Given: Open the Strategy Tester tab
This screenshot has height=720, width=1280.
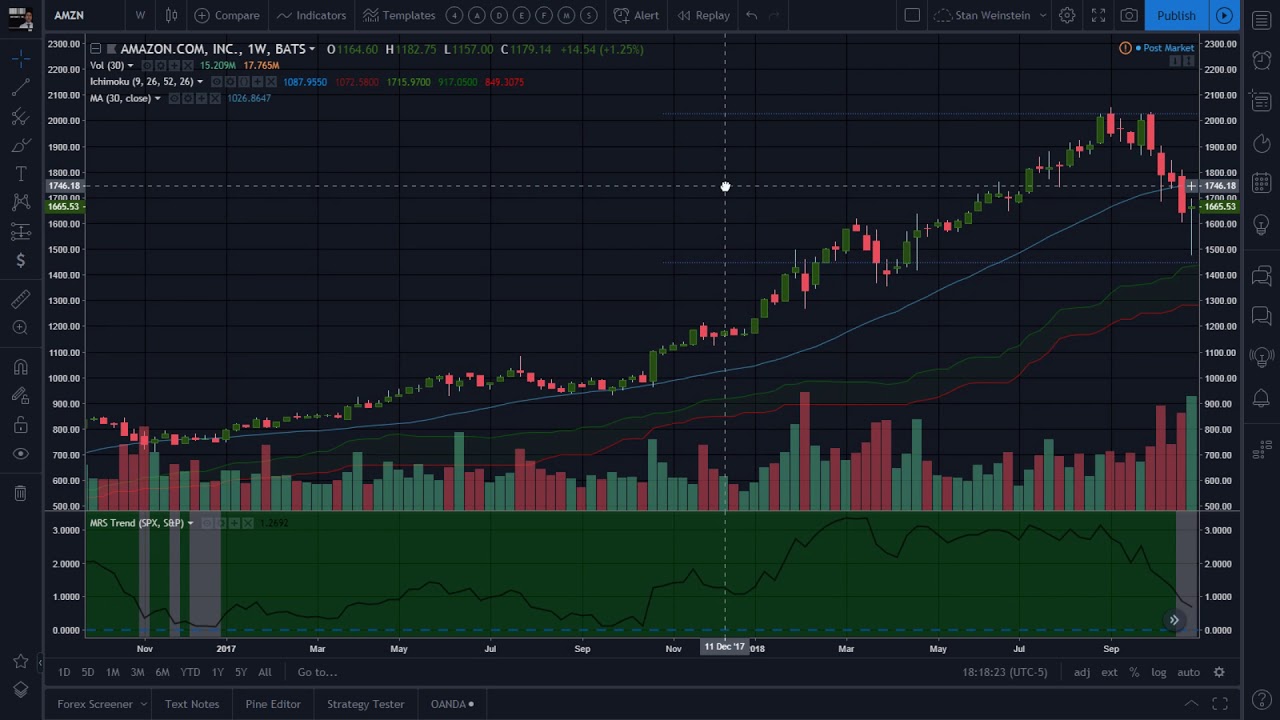Looking at the screenshot, I should (x=365, y=704).
